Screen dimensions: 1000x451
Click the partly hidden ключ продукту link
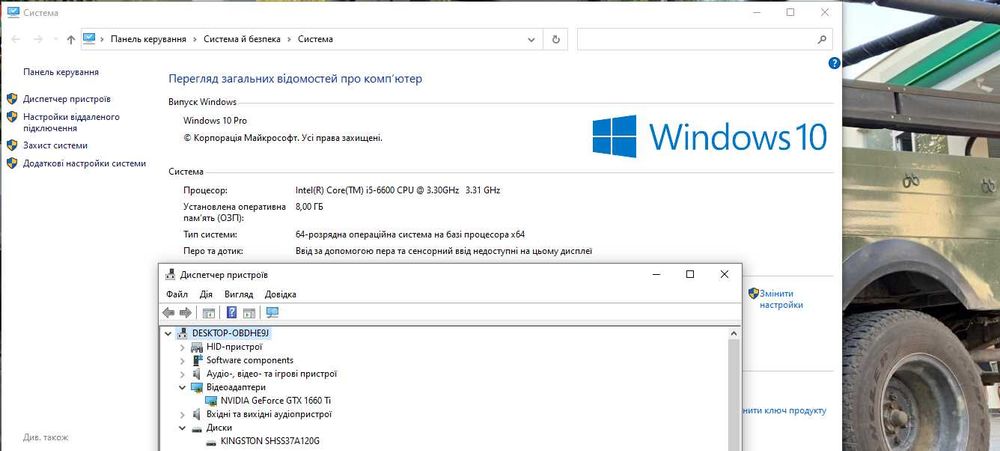pos(784,411)
